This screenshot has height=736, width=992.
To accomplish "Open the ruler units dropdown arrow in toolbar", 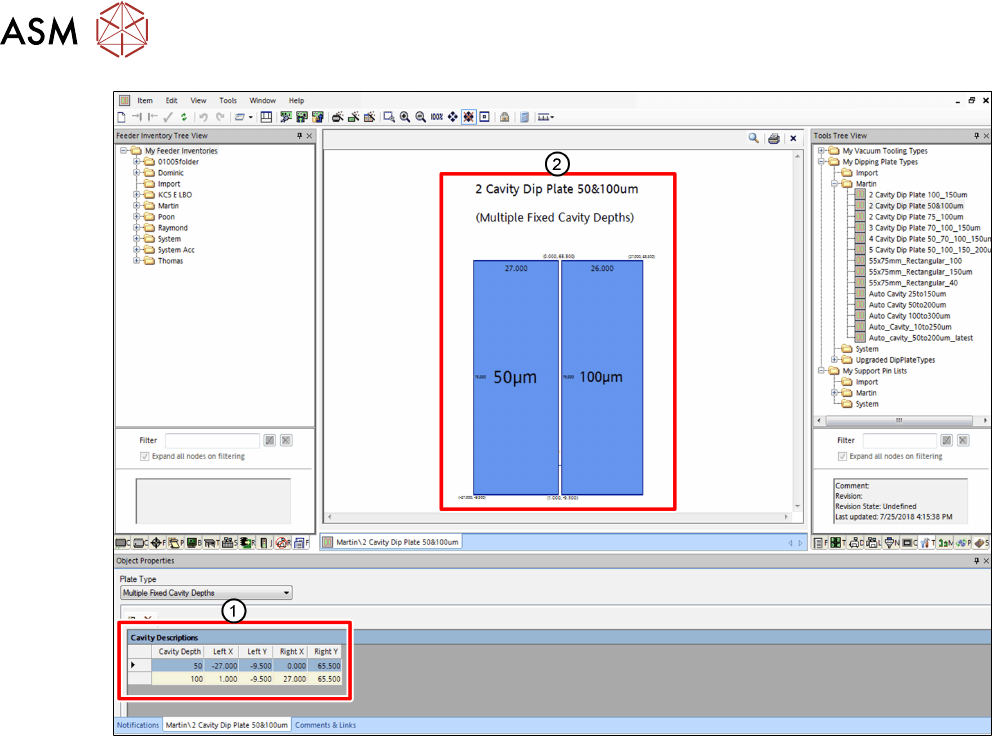I will [552, 117].
